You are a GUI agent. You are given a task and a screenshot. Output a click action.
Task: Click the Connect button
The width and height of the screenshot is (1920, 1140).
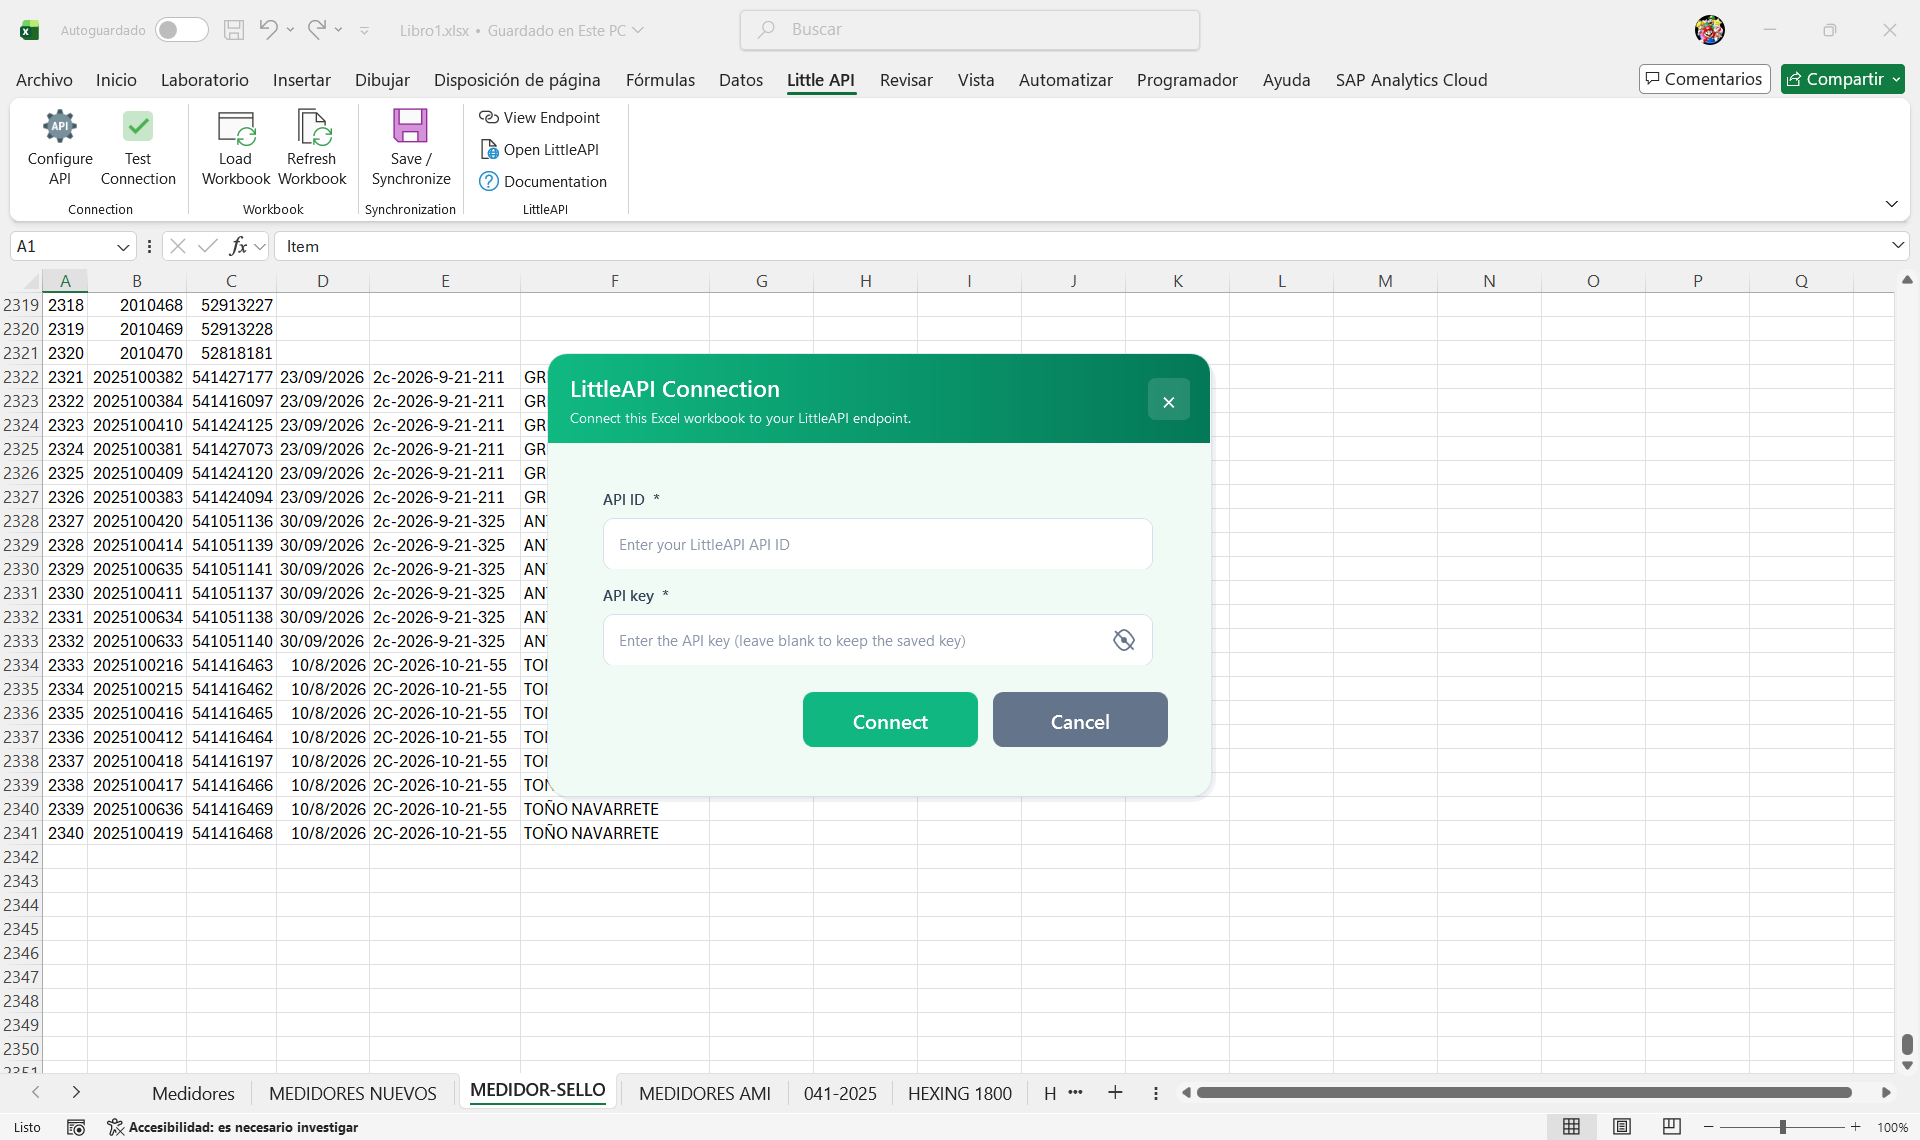(x=890, y=720)
